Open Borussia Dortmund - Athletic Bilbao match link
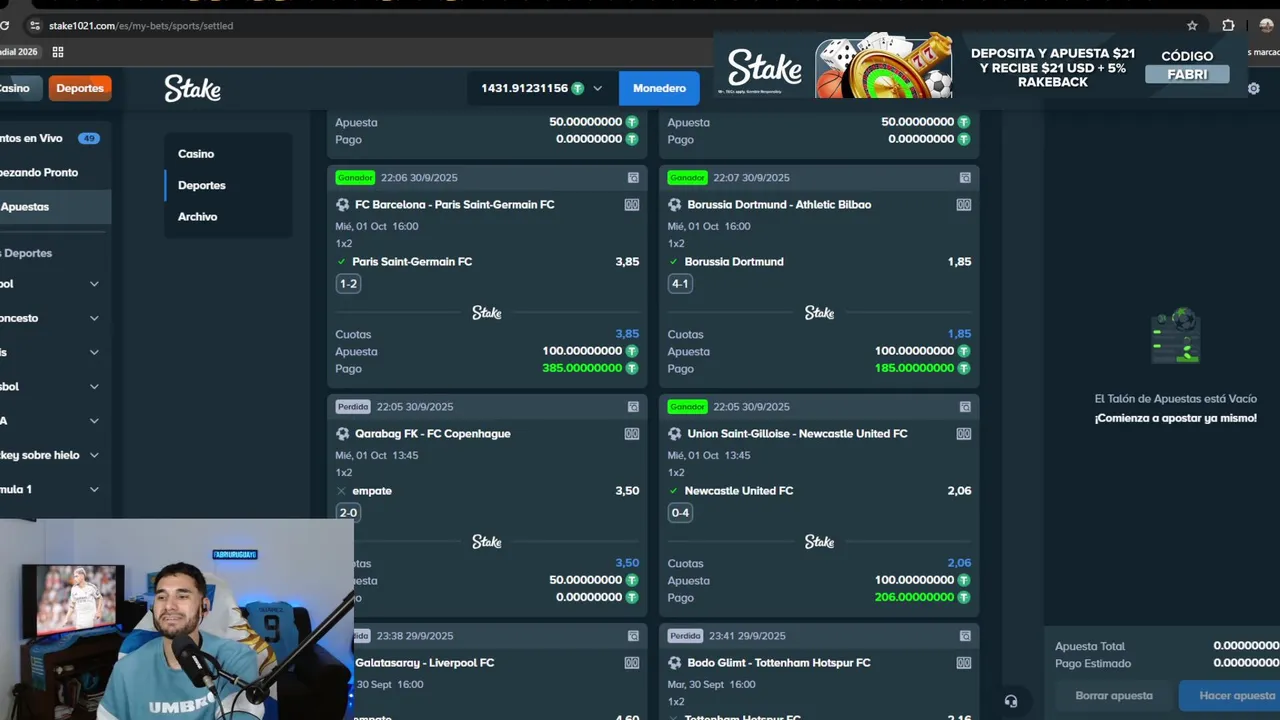1280x720 pixels. point(779,204)
